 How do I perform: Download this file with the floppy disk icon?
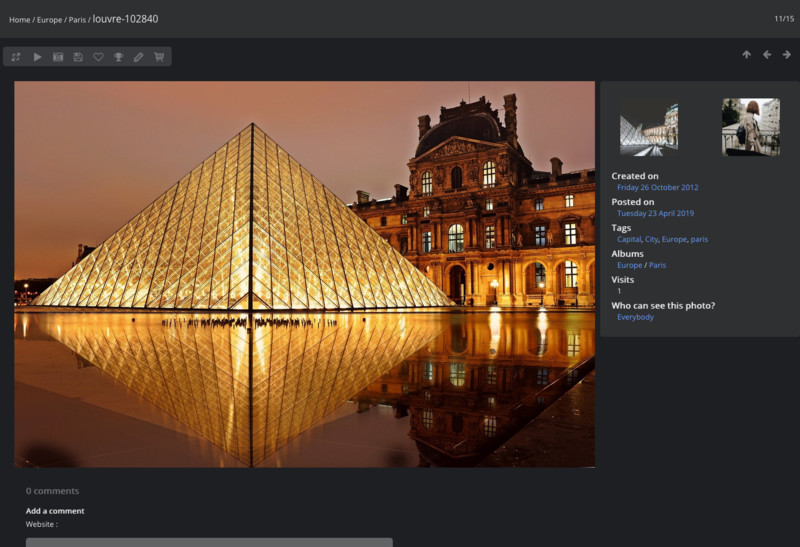coord(78,57)
